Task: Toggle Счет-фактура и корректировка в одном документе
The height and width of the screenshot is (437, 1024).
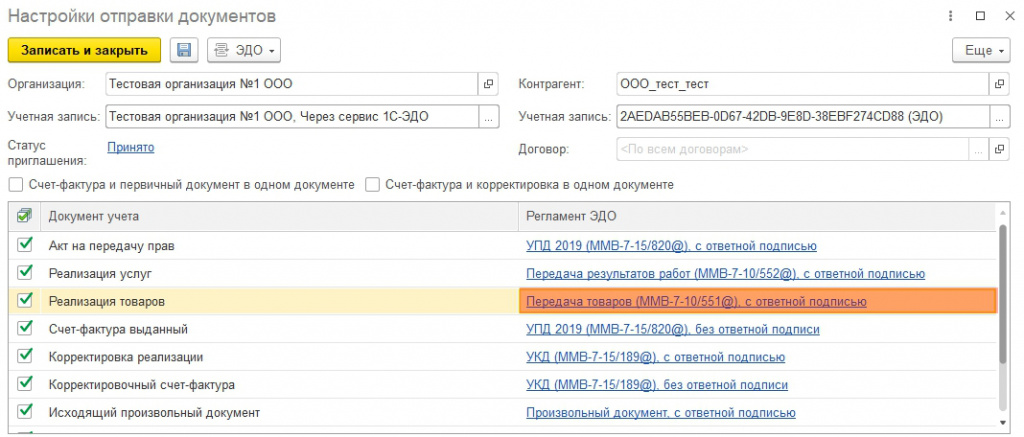Action: pyautogui.click(x=372, y=184)
